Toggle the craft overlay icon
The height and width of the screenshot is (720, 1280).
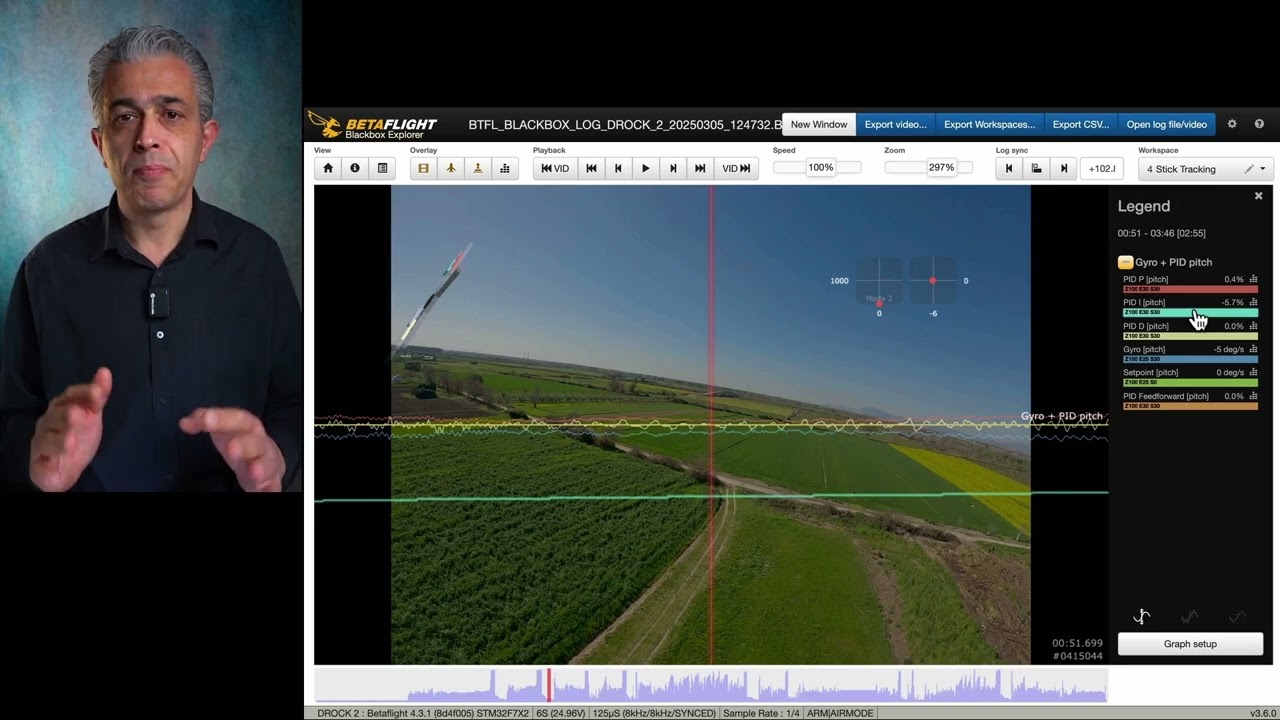coord(451,168)
